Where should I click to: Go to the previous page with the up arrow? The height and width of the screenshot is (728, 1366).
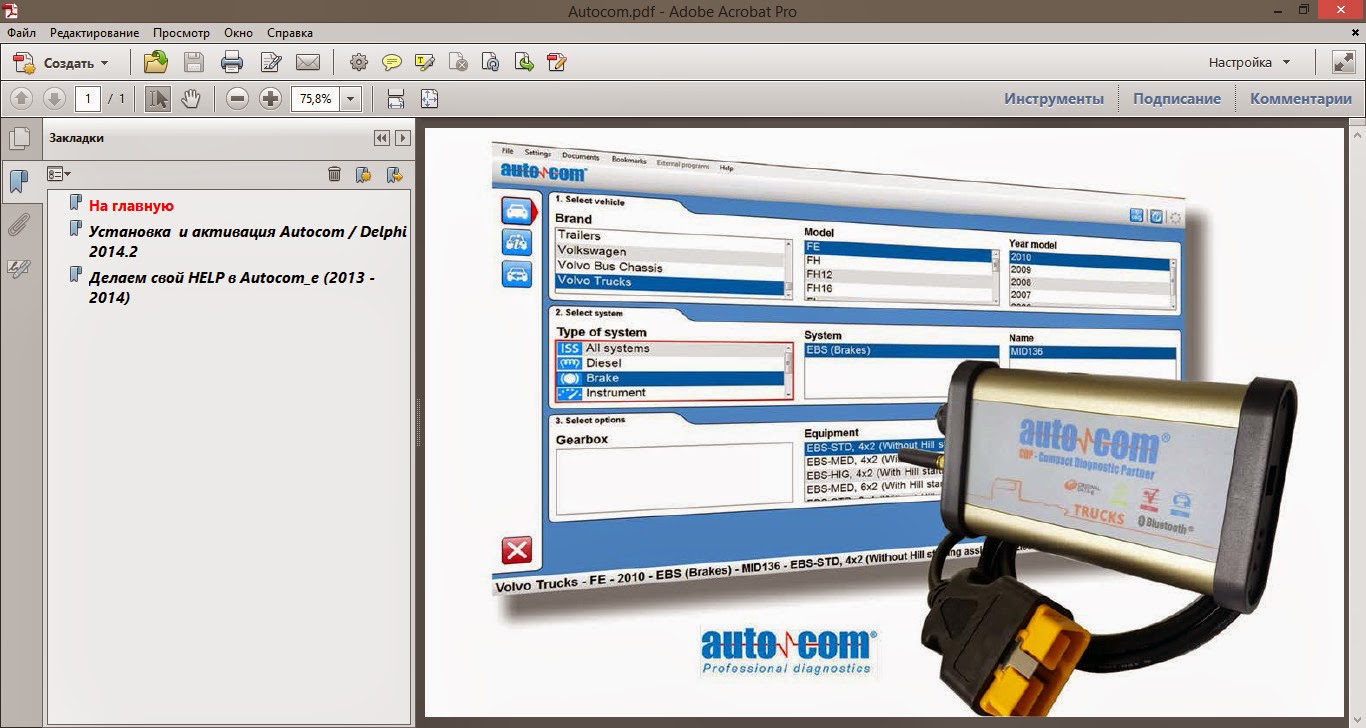(22, 99)
